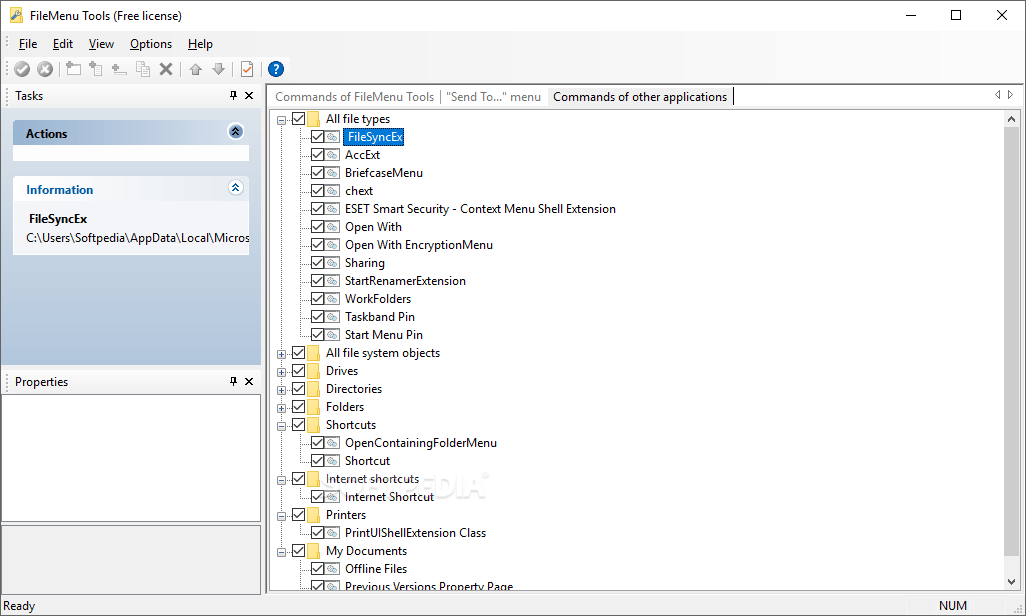Click the Add Separator toolbar icon
This screenshot has width=1026, height=616.
pyautogui.click(x=119, y=69)
